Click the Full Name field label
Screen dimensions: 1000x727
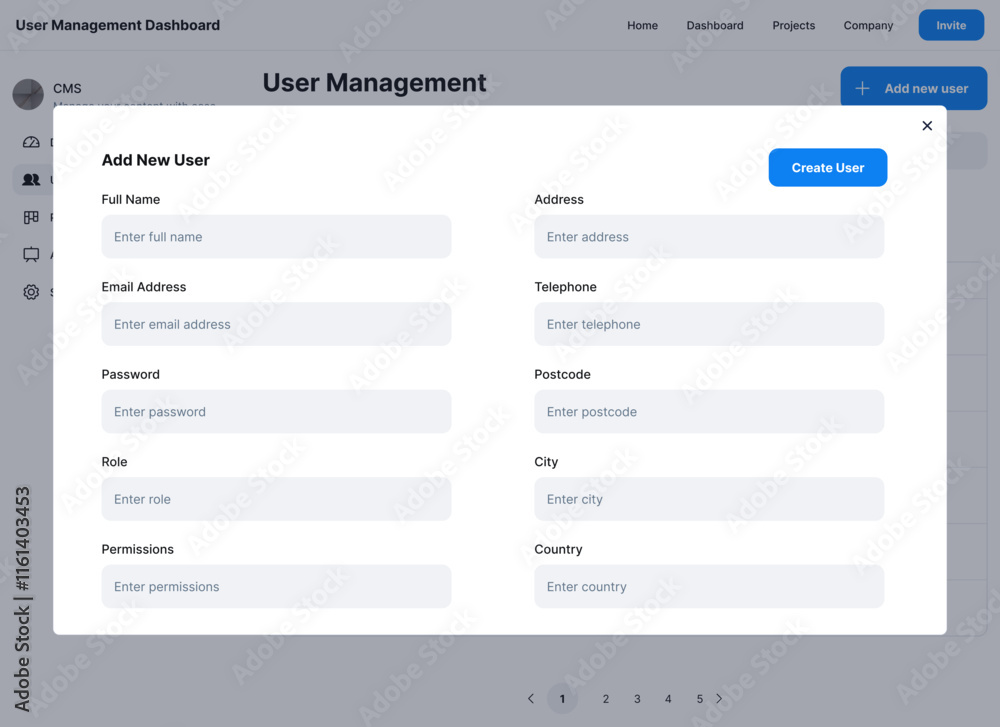[x=131, y=200]
